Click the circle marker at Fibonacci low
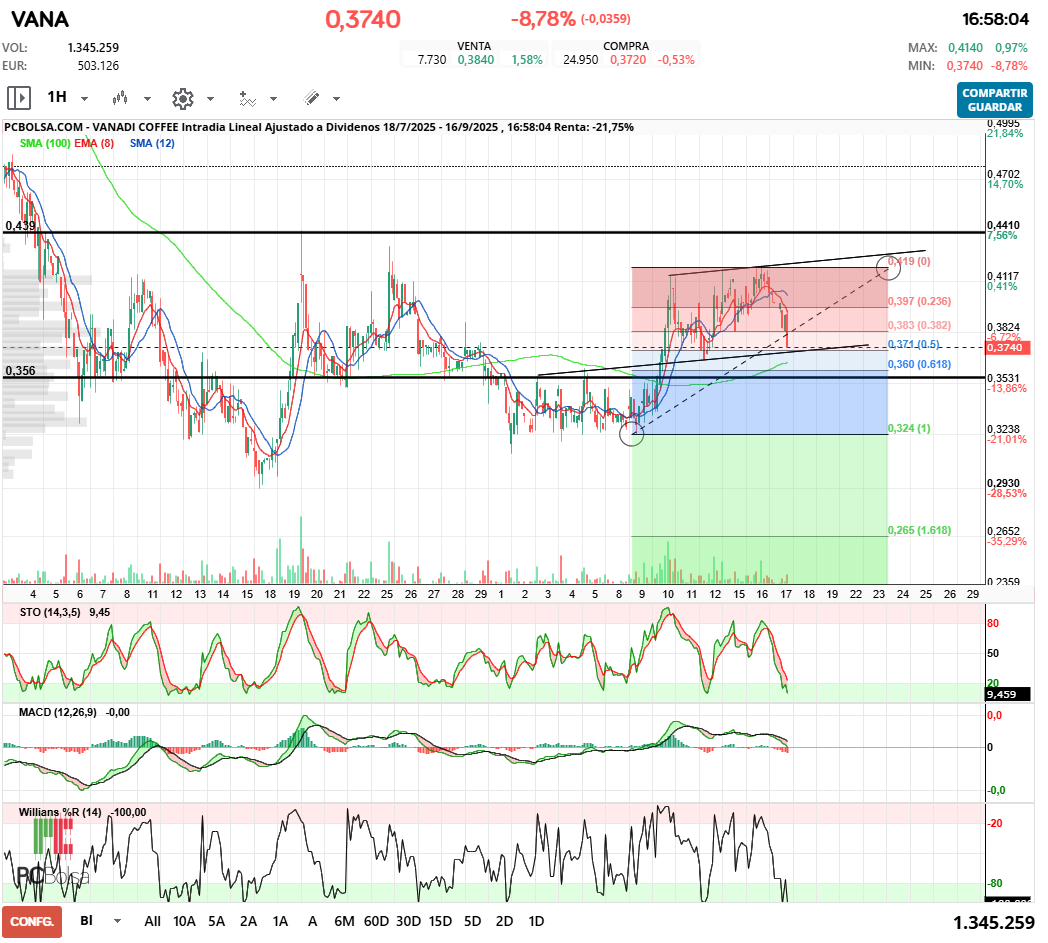1048x943 pixels. pyautogui.click(x=631, y=433)
